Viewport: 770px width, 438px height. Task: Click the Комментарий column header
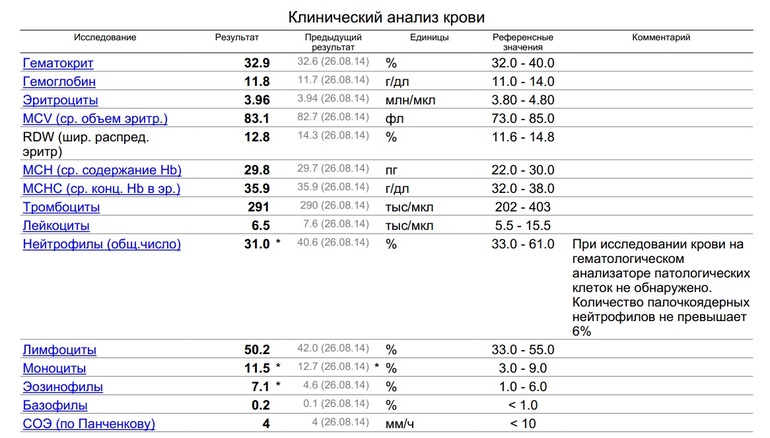661,37
